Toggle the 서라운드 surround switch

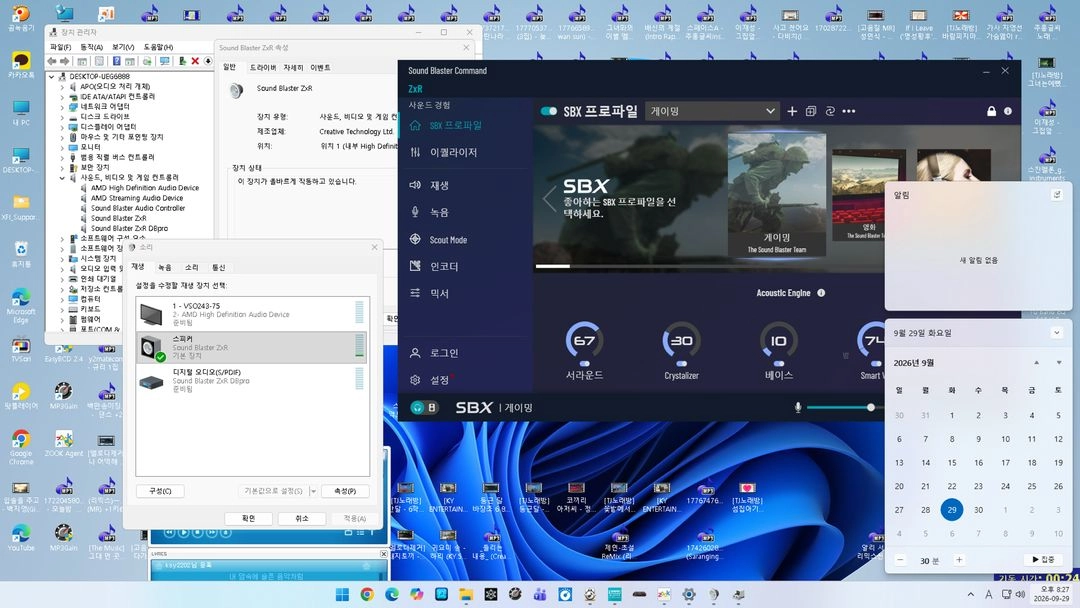pos(584,364)
